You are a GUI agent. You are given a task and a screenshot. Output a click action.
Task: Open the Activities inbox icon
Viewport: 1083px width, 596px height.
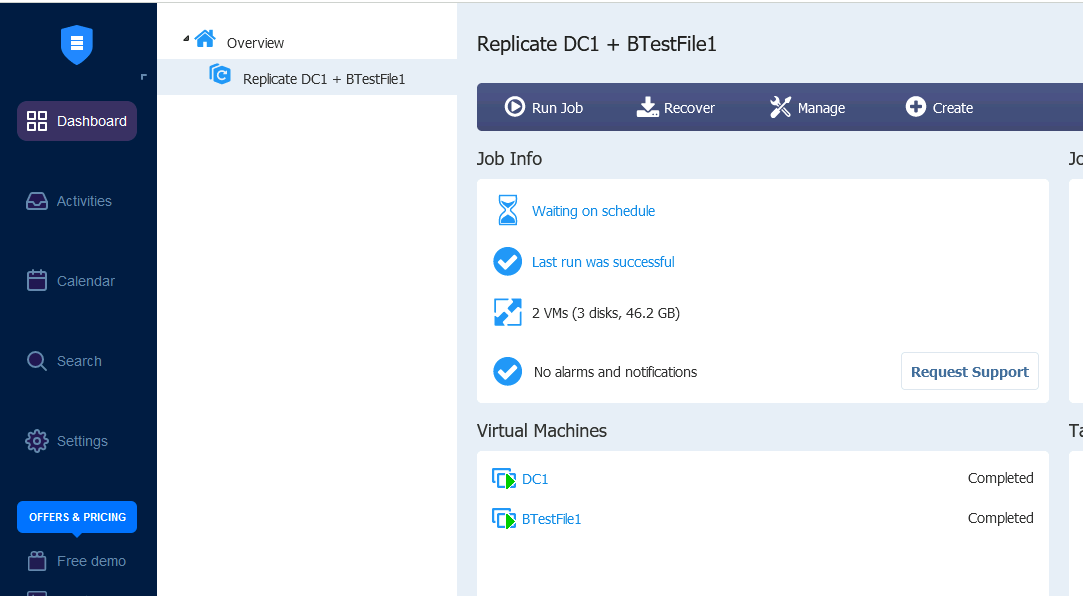[37, 201]
